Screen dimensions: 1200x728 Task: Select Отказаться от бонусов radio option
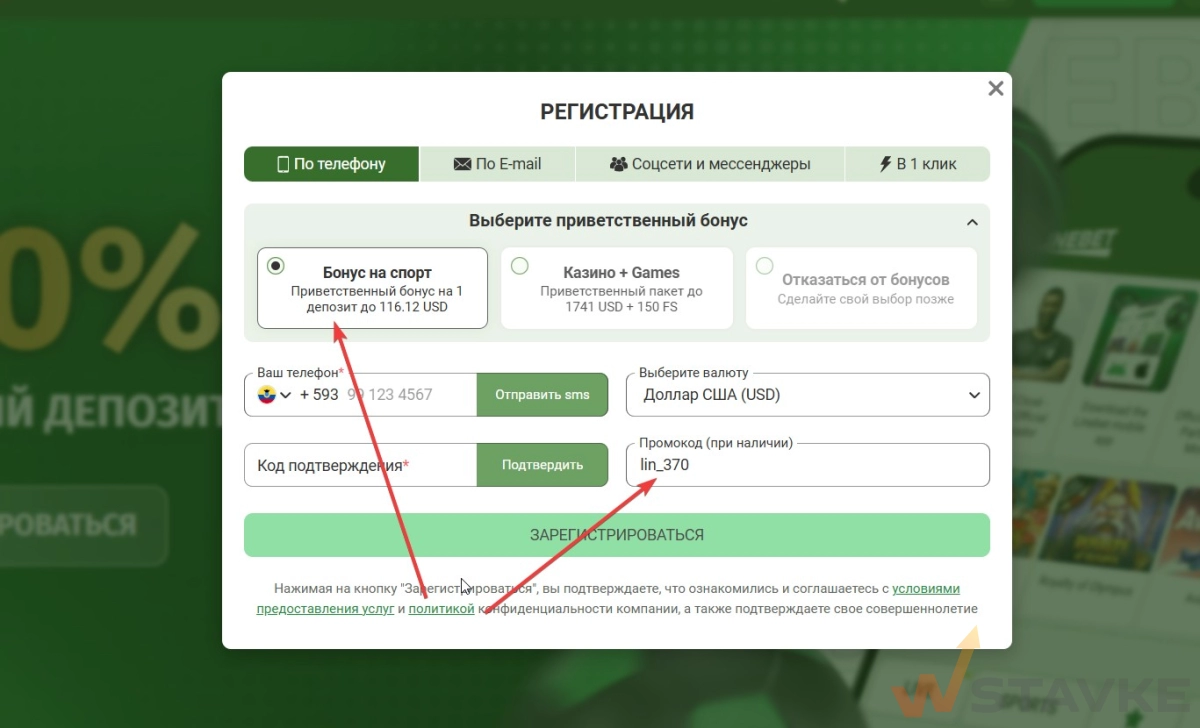click(765, 266)
